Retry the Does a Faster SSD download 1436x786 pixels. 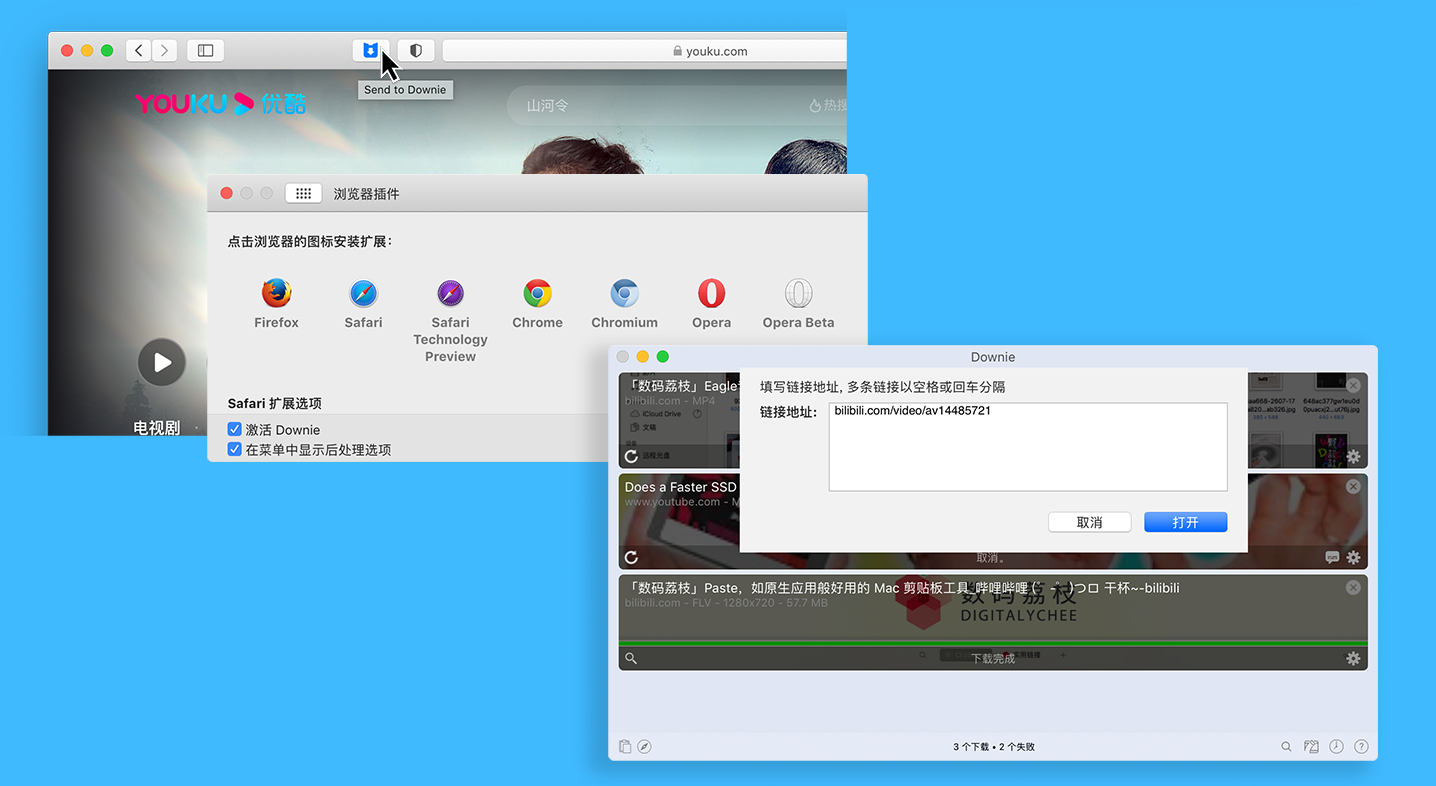pos(631,557)
